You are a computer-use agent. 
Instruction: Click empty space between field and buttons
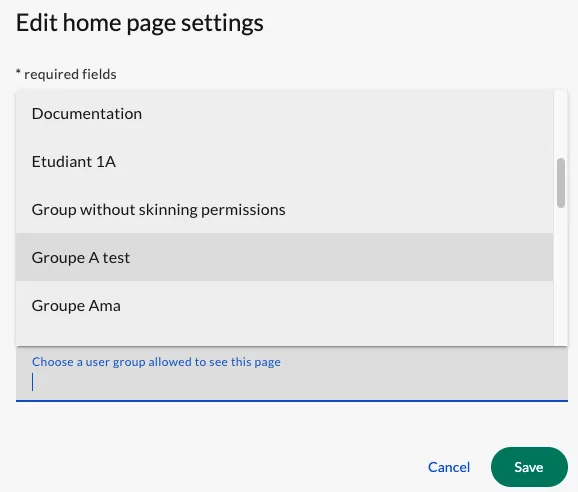pos(292,424)
